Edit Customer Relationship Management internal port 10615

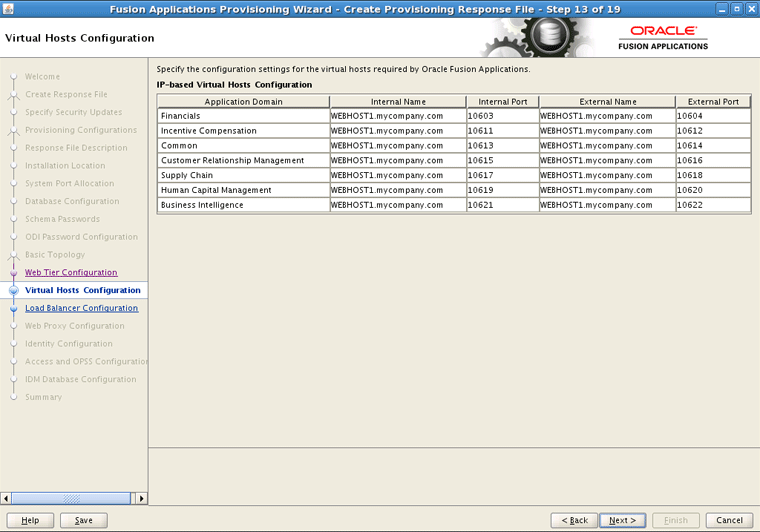tap(503, 160)
